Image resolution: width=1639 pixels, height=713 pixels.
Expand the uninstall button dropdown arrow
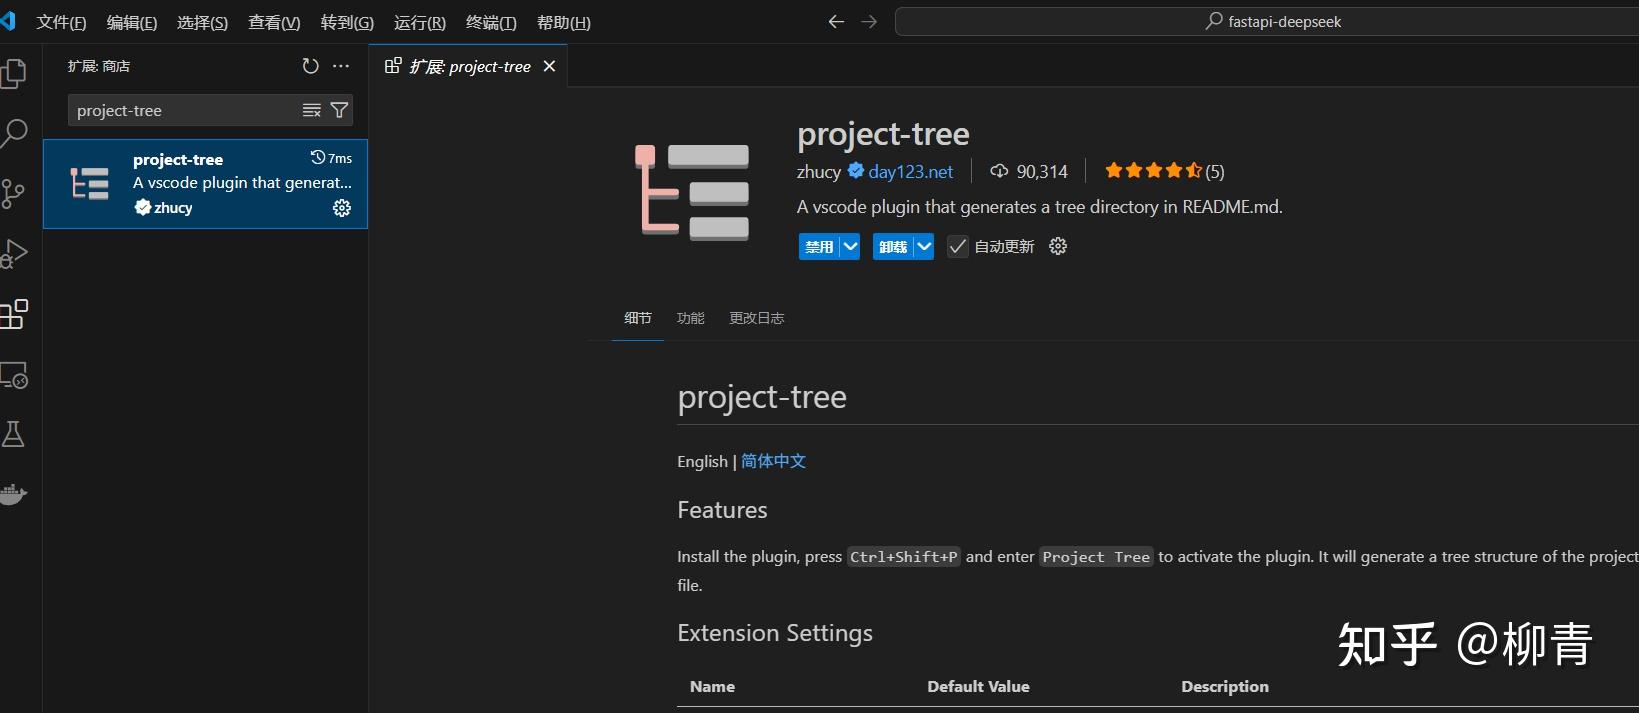click(924, 246)
